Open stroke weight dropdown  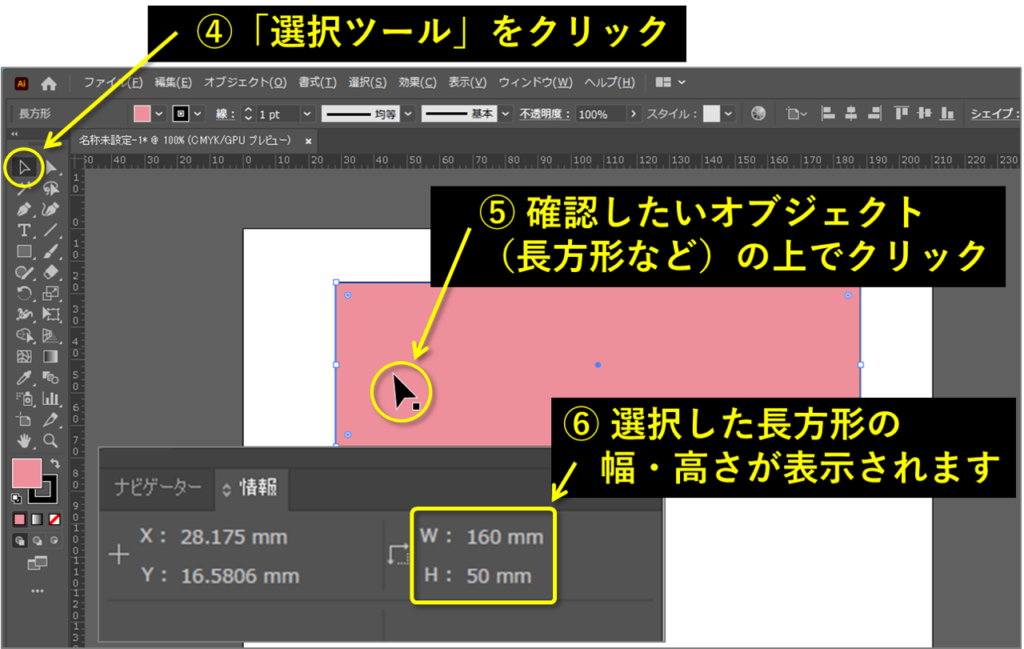[x=307, y=114]
